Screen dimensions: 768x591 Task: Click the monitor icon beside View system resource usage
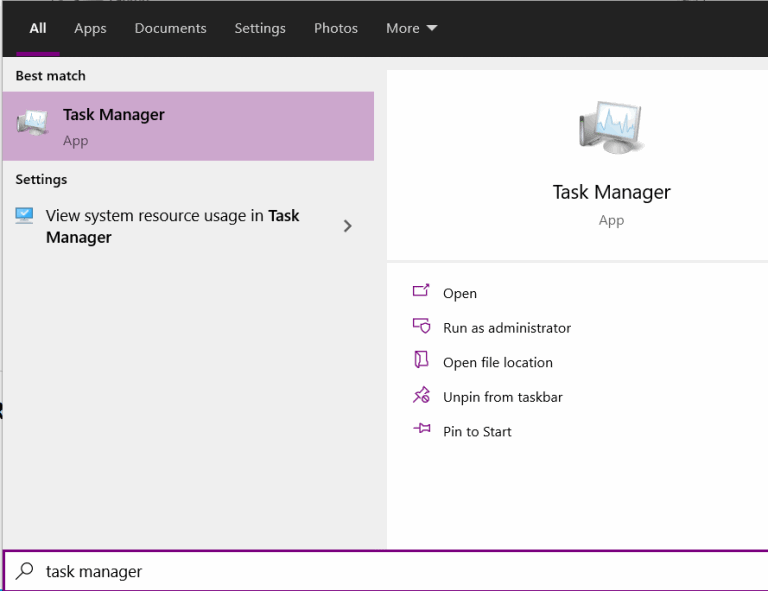coord(24,215)
